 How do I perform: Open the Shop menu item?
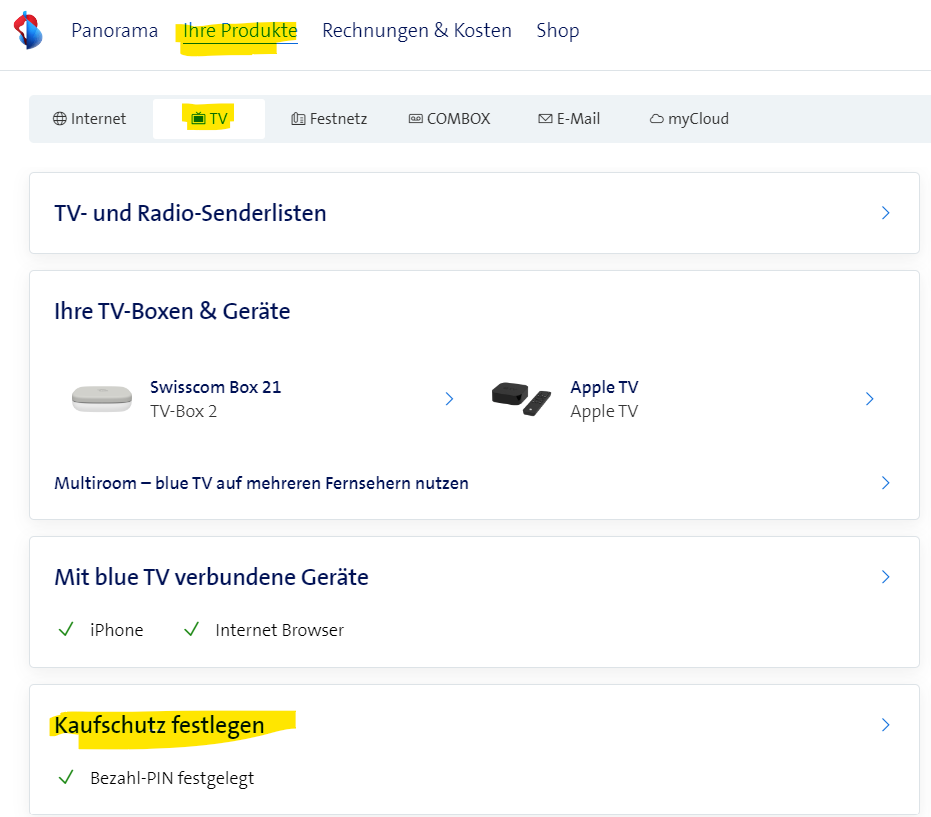[557, 31]
